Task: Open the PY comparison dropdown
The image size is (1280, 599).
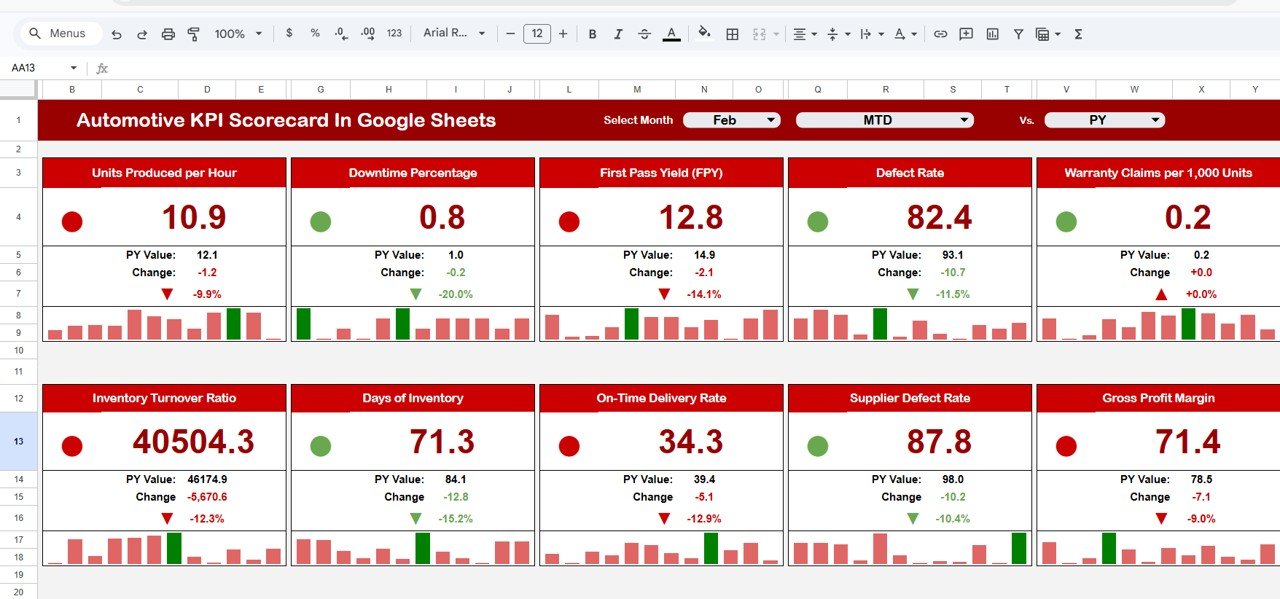Action: pyautogui.click(x=1104, y=120)
